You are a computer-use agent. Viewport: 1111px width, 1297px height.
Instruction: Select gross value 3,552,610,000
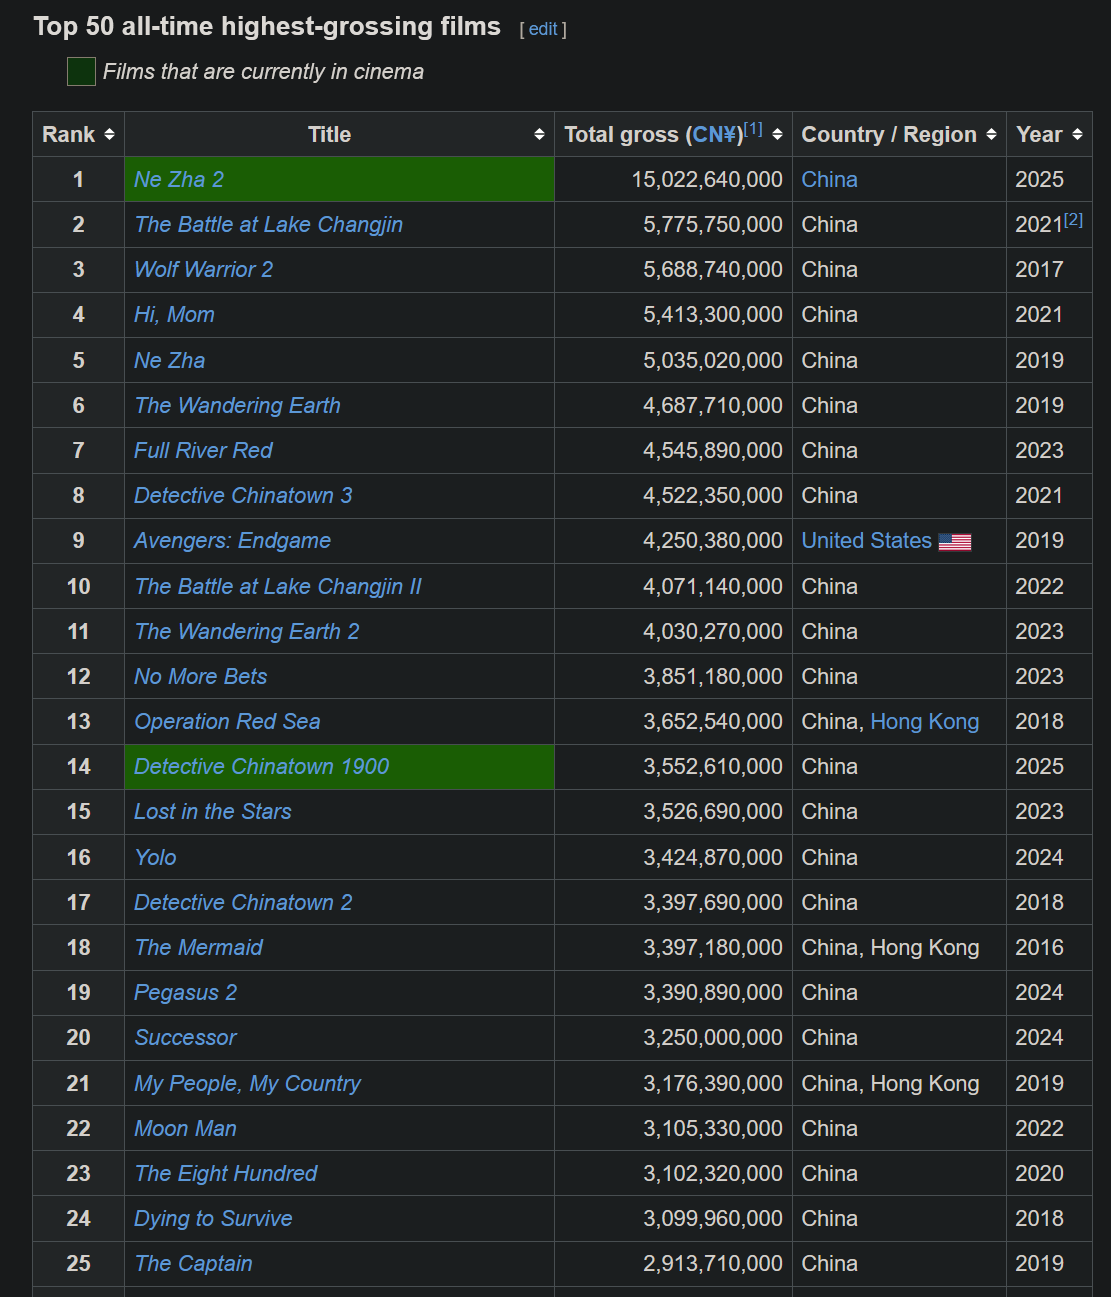pyautogui.click(x=713, y=767)
